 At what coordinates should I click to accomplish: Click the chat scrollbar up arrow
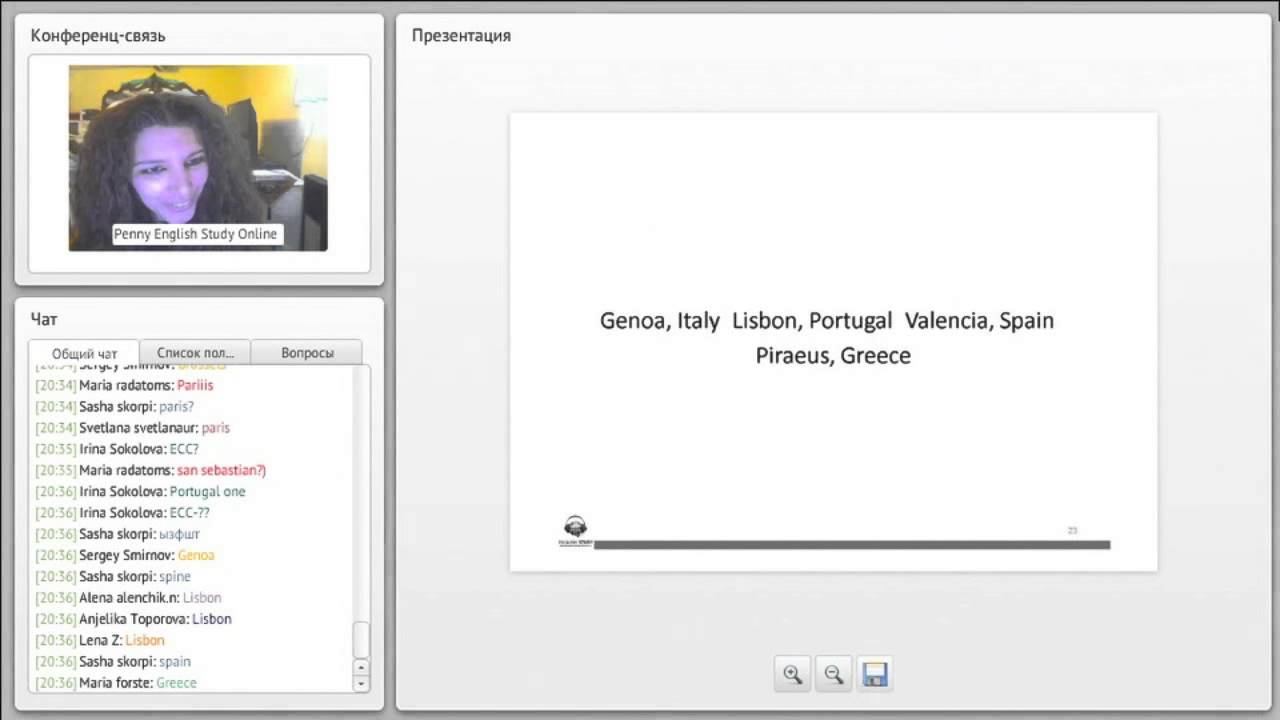tap(362, 667)
